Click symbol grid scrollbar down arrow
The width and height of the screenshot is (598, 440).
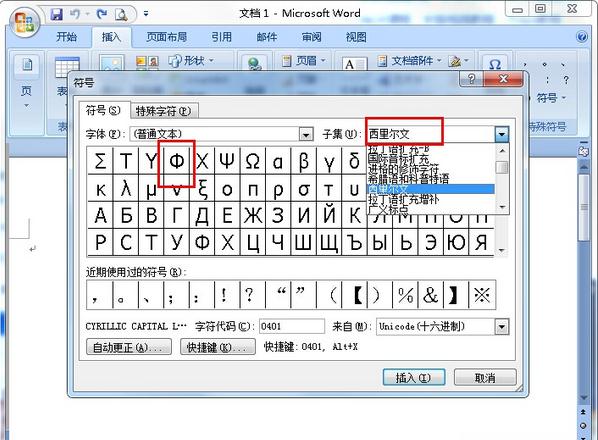click(x=502, y=251)
